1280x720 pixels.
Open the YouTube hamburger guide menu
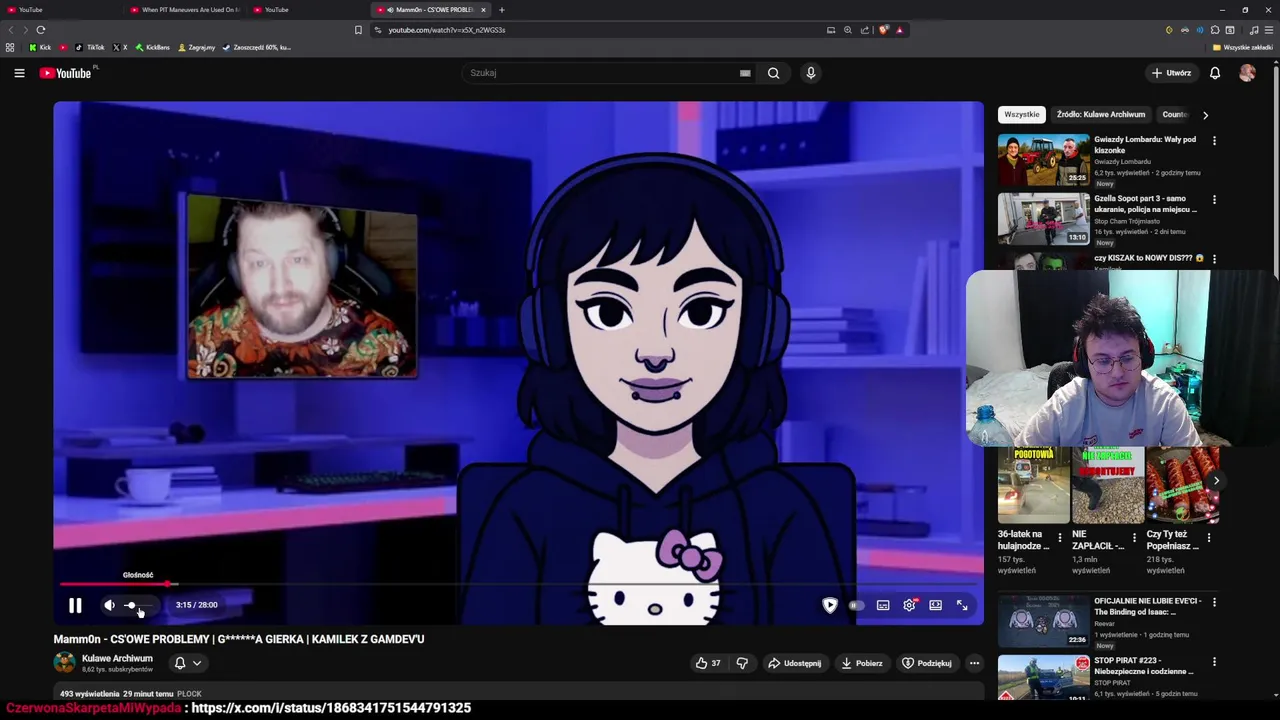click(x=19, y=73)
